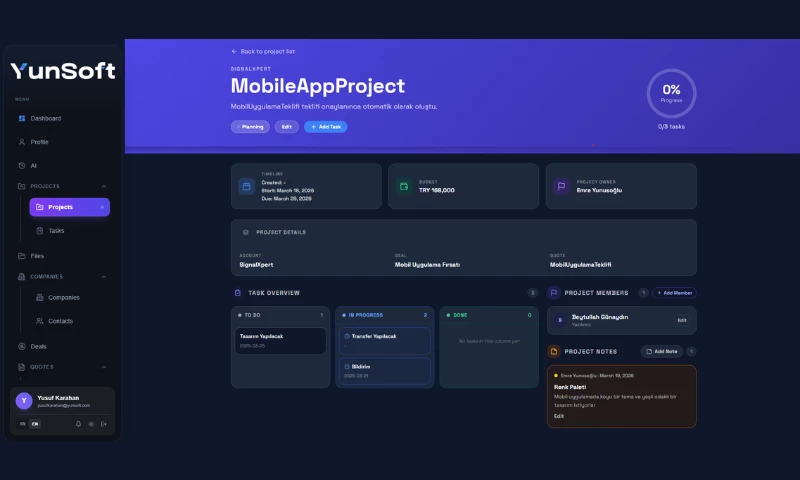The height and width of the screenshot is (480, 800).
Task: Click the AI history icon in sidebar
Action: 22,165
